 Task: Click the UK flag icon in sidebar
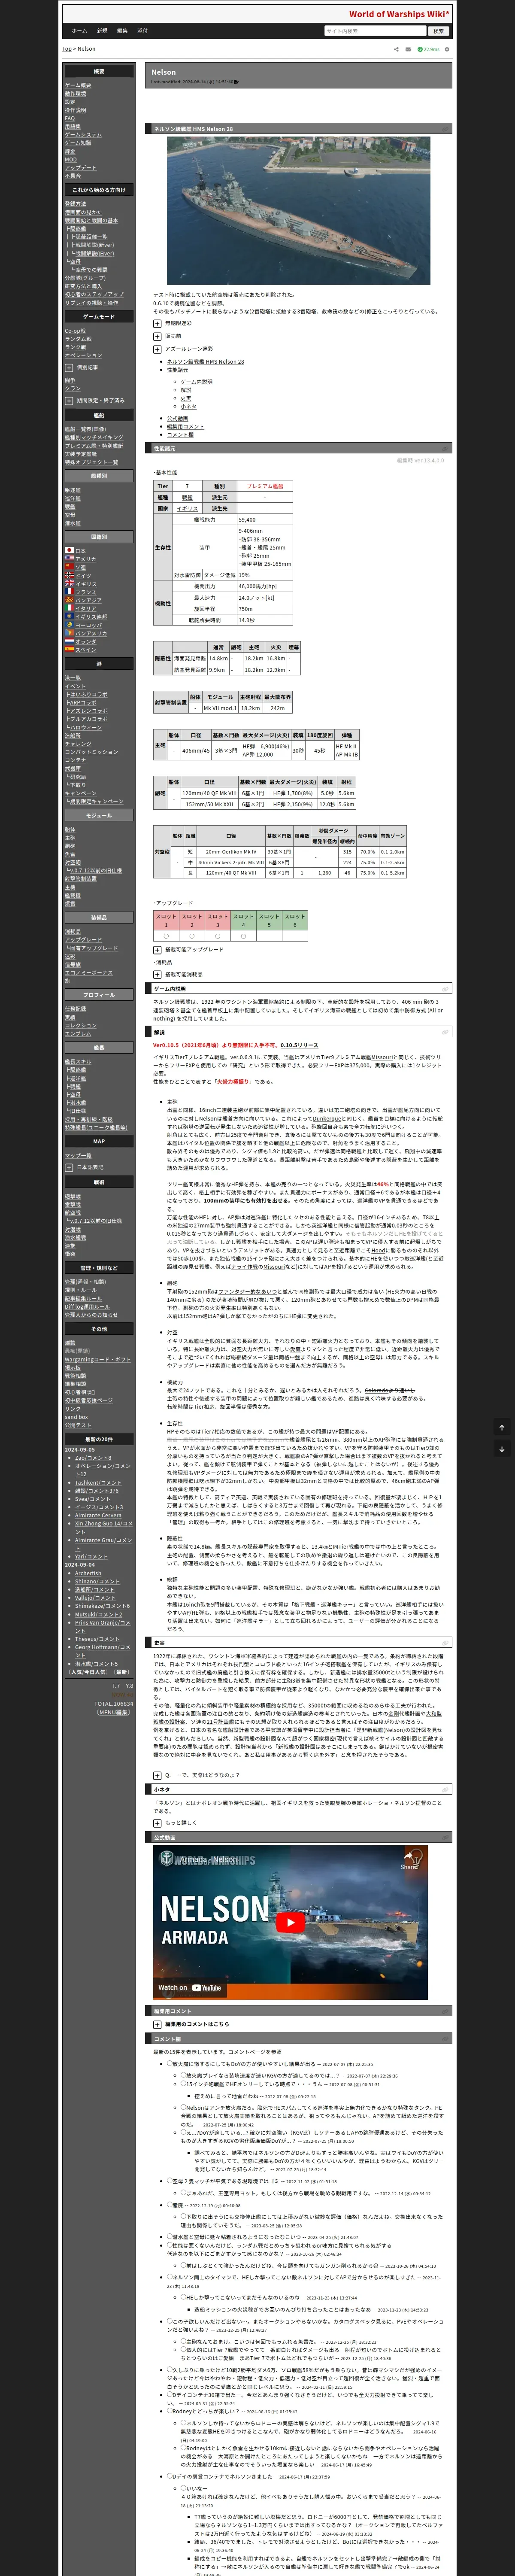click(69, 584)
